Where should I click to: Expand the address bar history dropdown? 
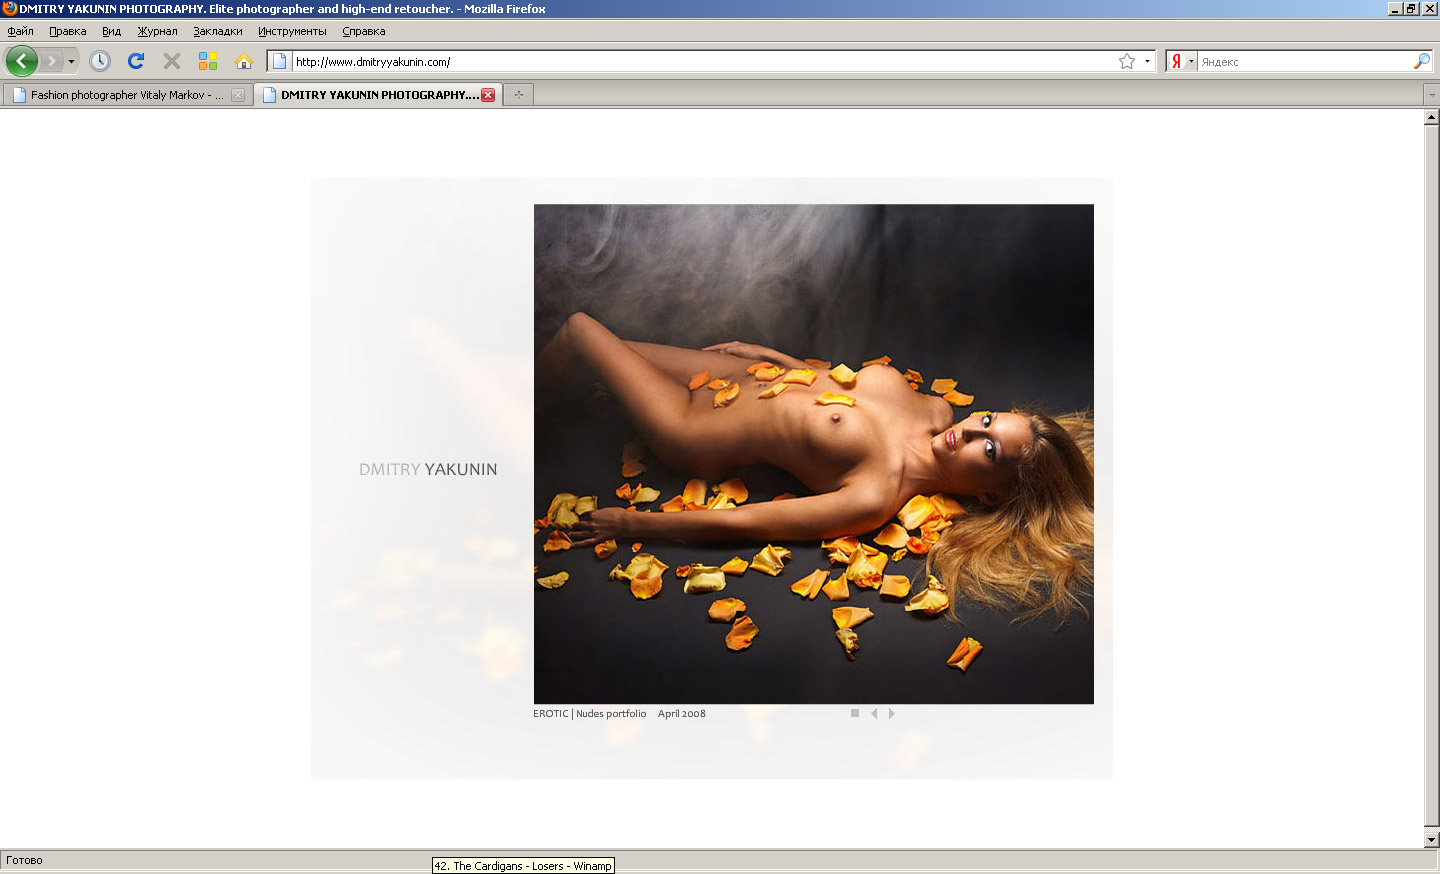pyautogui.click(x=1147, y=61)
